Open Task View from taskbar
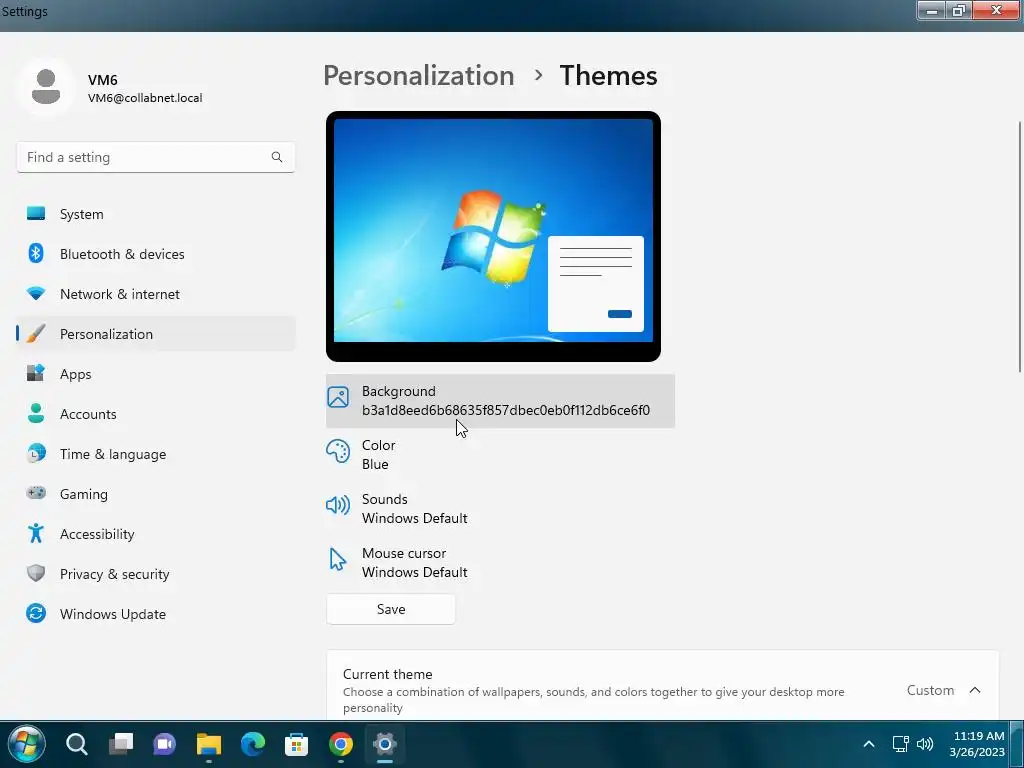This screenshot has width=1024, height=768. click(x=121, y=744)
